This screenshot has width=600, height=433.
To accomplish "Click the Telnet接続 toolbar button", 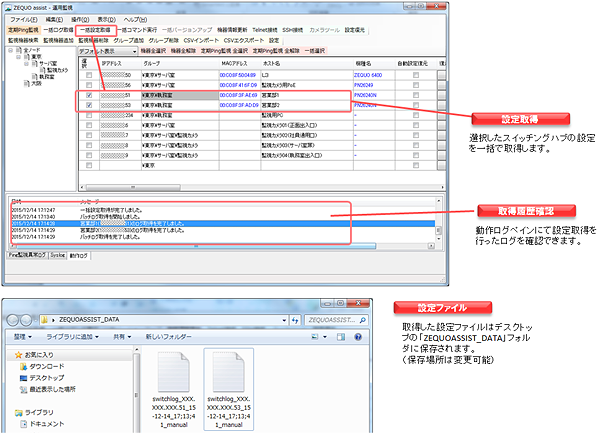I will point(264,30).
